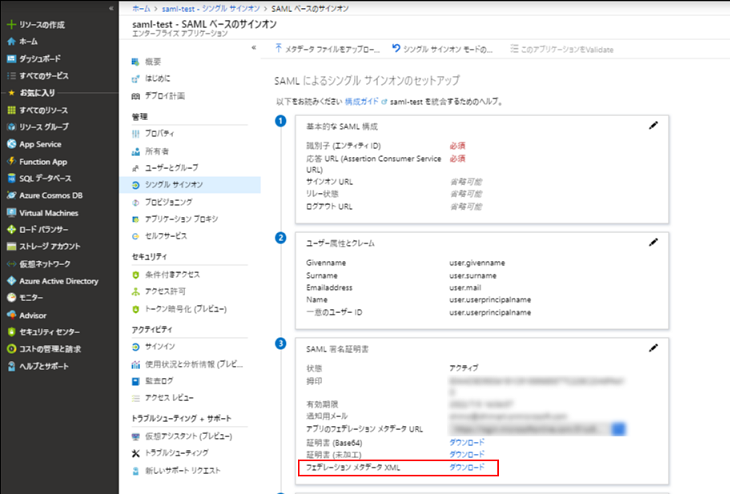Screen dimensions: 730x494
Task: Click このアプリケーションをValidate toolbar button
Action: click(x=561, y=49)
